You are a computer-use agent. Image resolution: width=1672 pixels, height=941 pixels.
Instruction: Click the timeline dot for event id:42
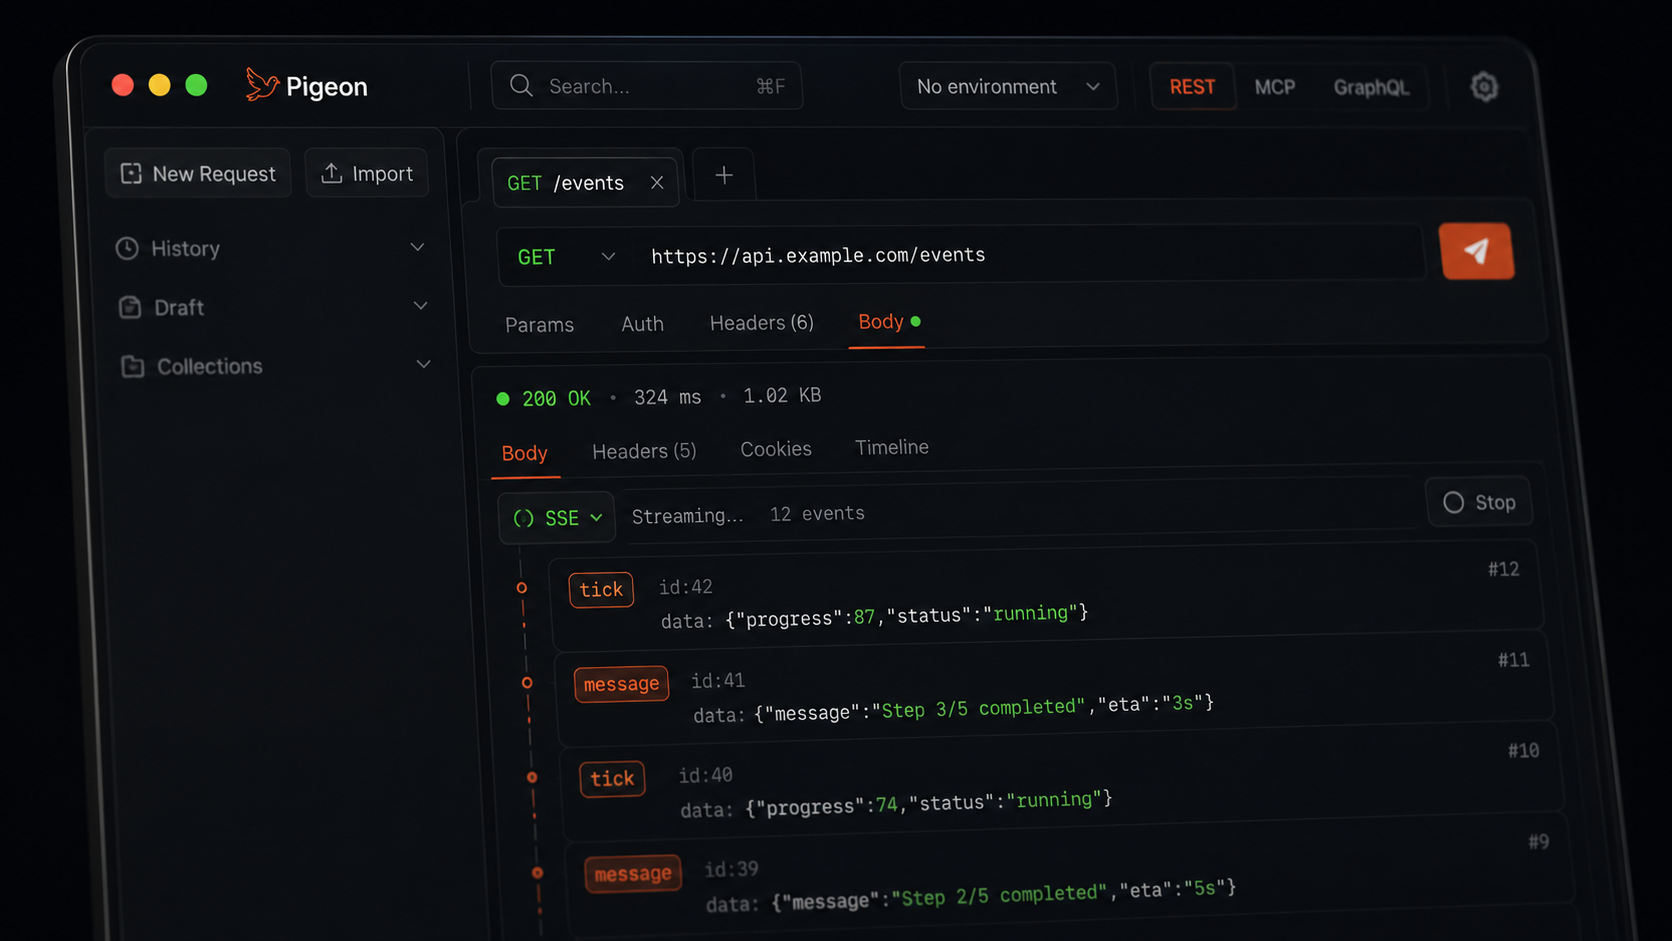(522, 588)
